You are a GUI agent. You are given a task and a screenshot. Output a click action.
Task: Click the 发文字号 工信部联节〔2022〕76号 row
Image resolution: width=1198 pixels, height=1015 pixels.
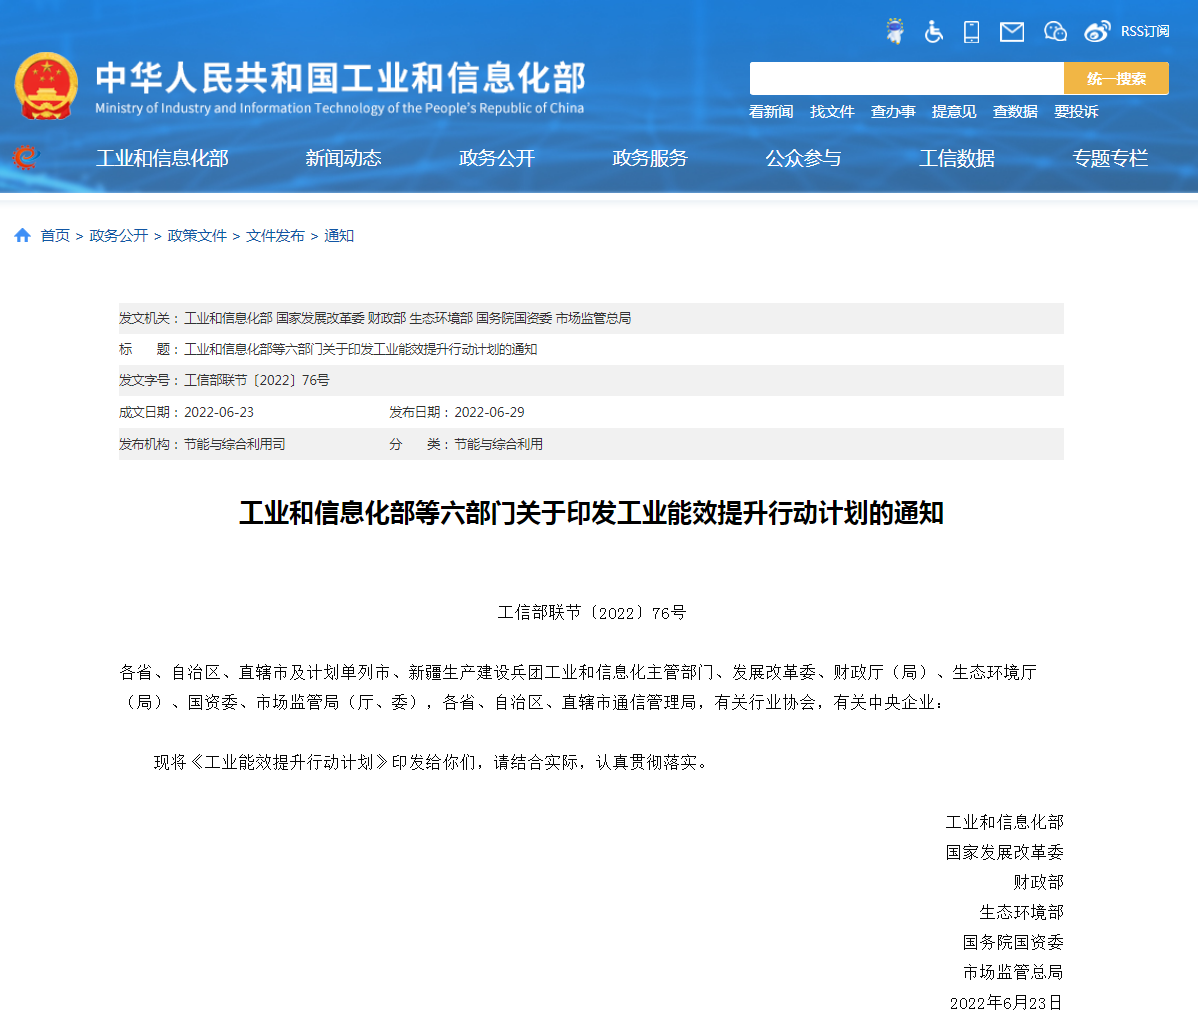coord(591,380)
